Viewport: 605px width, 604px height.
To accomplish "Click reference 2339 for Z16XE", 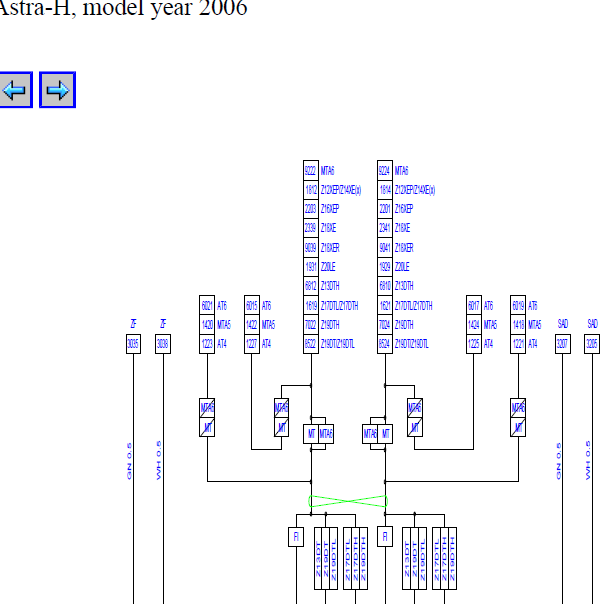I will coord(311,228).
